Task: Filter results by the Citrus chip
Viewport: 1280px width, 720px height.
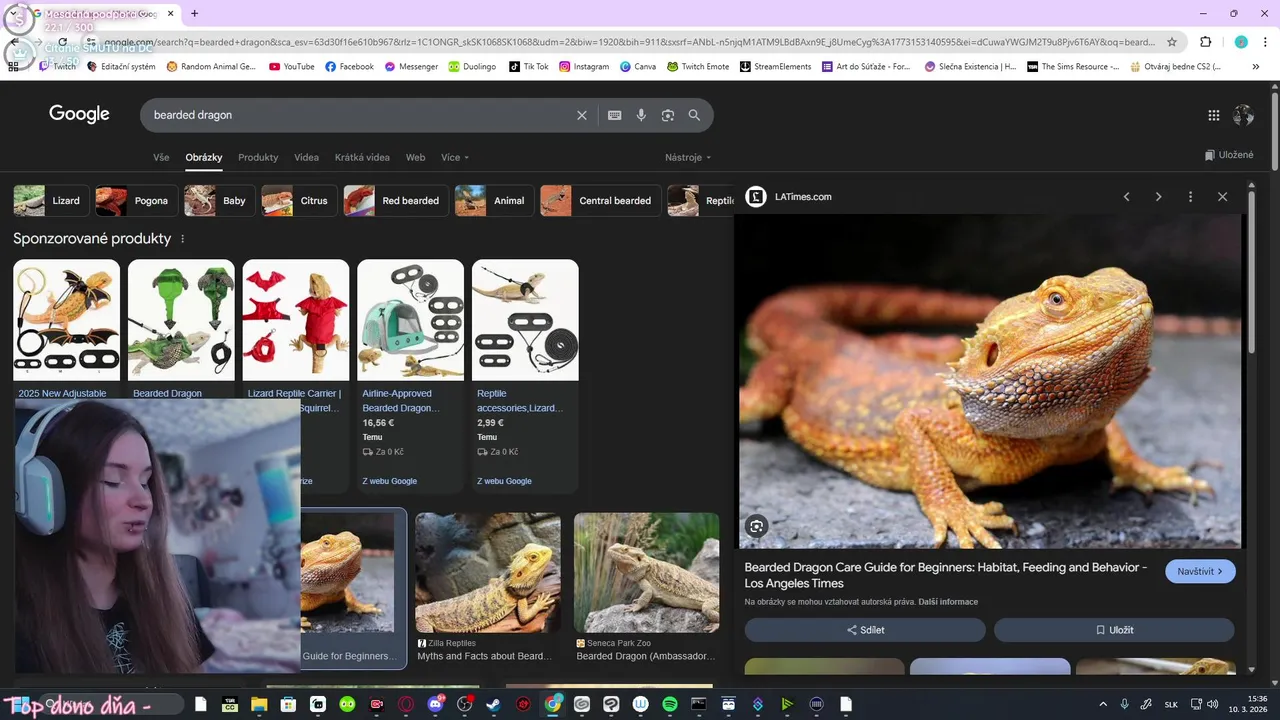Action: (300, 201)
